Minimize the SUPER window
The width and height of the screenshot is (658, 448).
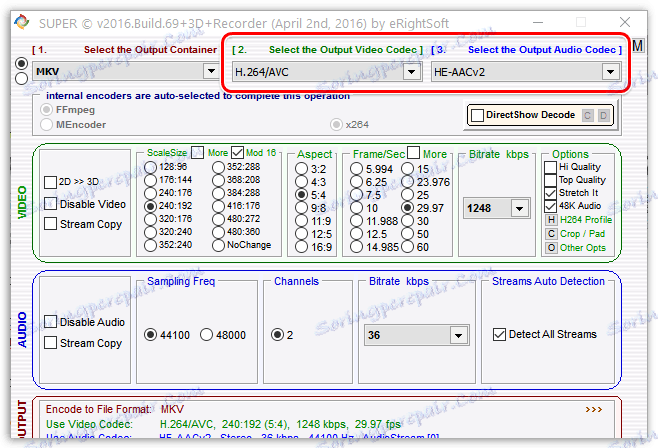pyautogui.click(x=538, y=22)
